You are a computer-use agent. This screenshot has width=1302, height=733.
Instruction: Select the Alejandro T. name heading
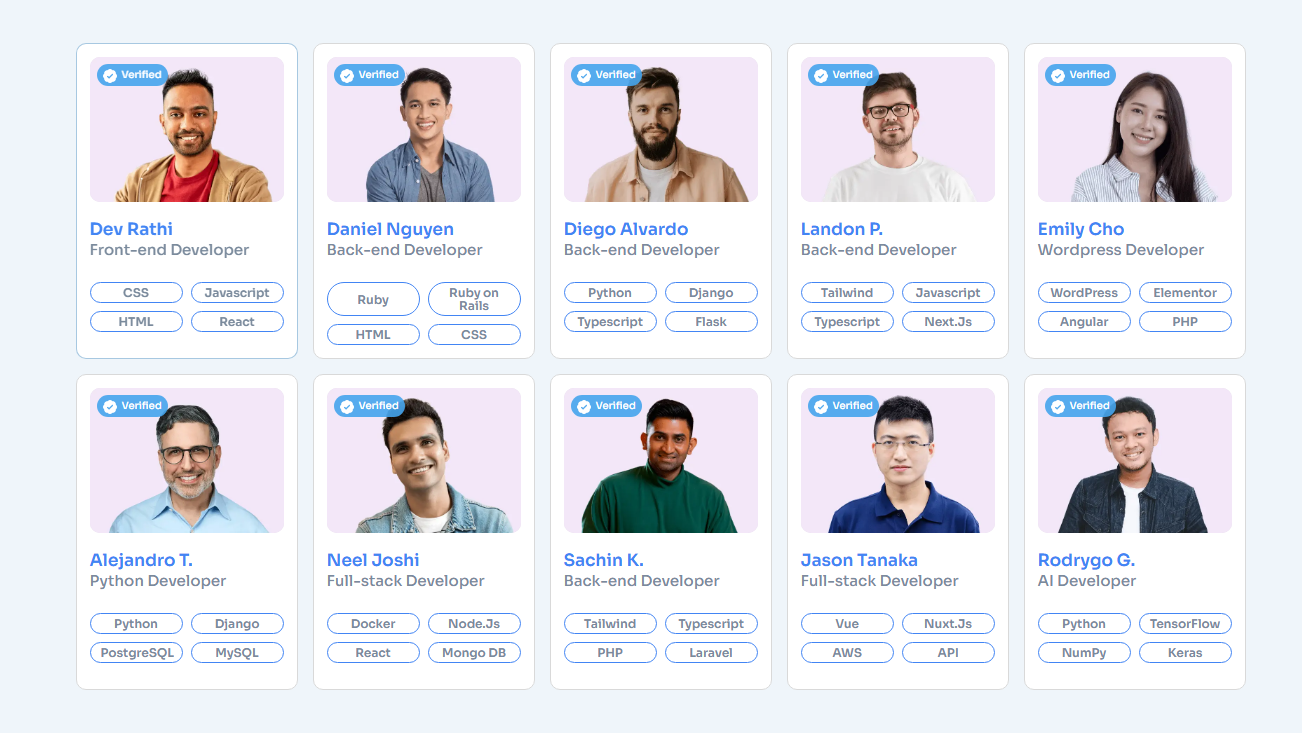click(x=141, y=560)
